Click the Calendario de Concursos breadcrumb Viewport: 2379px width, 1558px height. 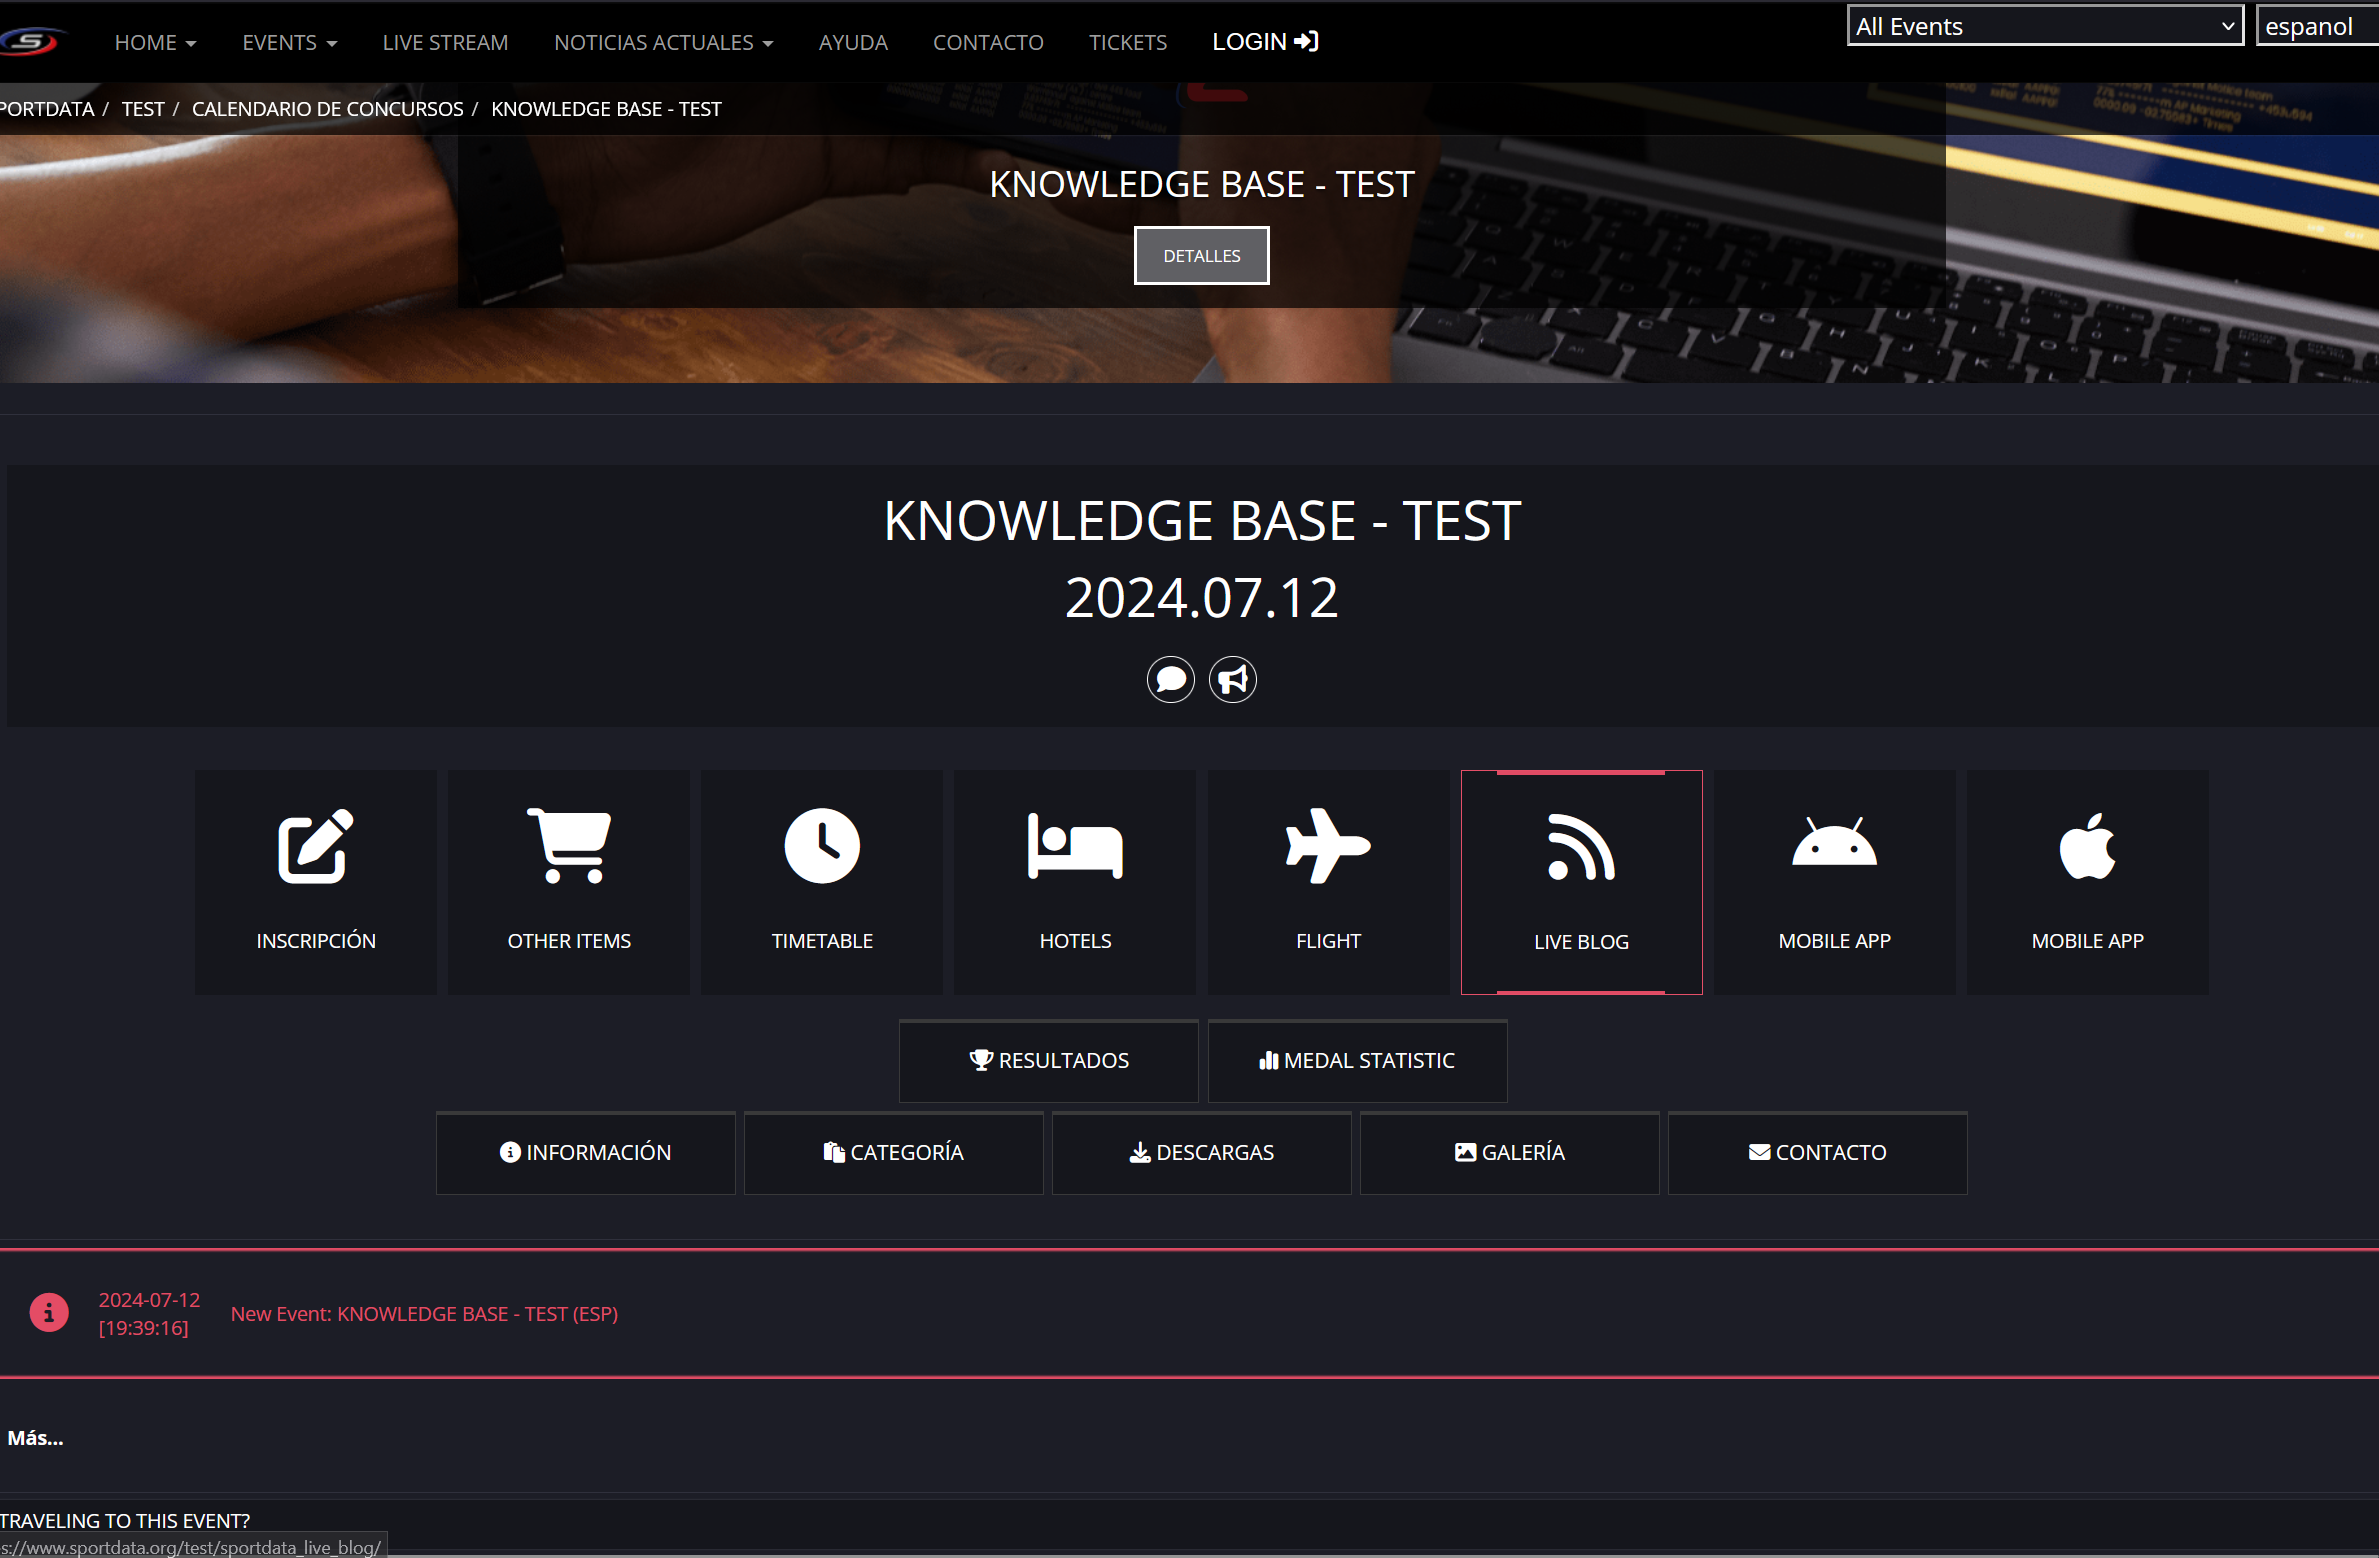[x=327, y=109]
